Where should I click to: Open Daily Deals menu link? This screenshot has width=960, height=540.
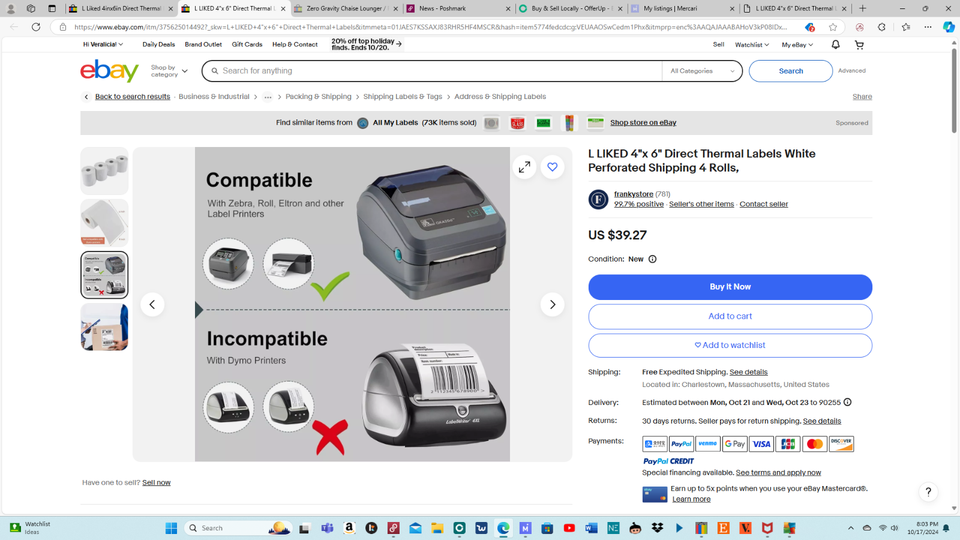tap(159, 45)
